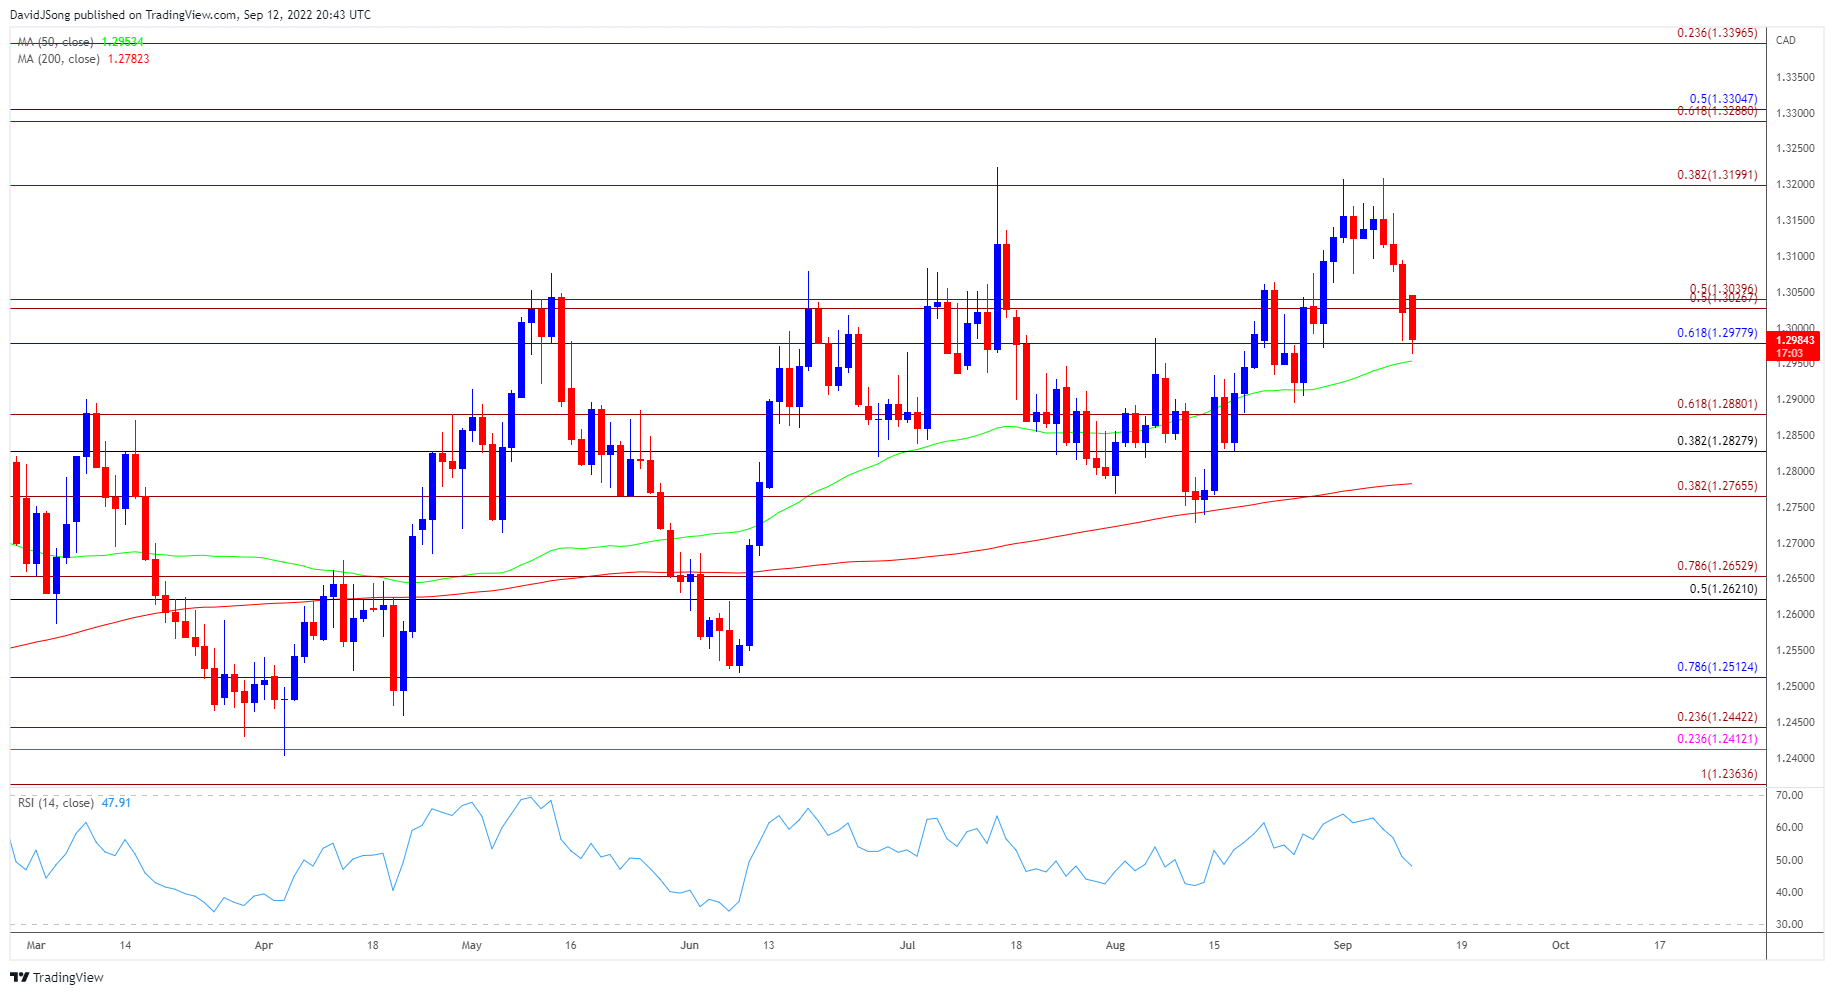Click the 0.618(1.29779) Fibonacci label
This screenshot has height=995, width=1834.
pyautogui.click(x=1717, y=333)
